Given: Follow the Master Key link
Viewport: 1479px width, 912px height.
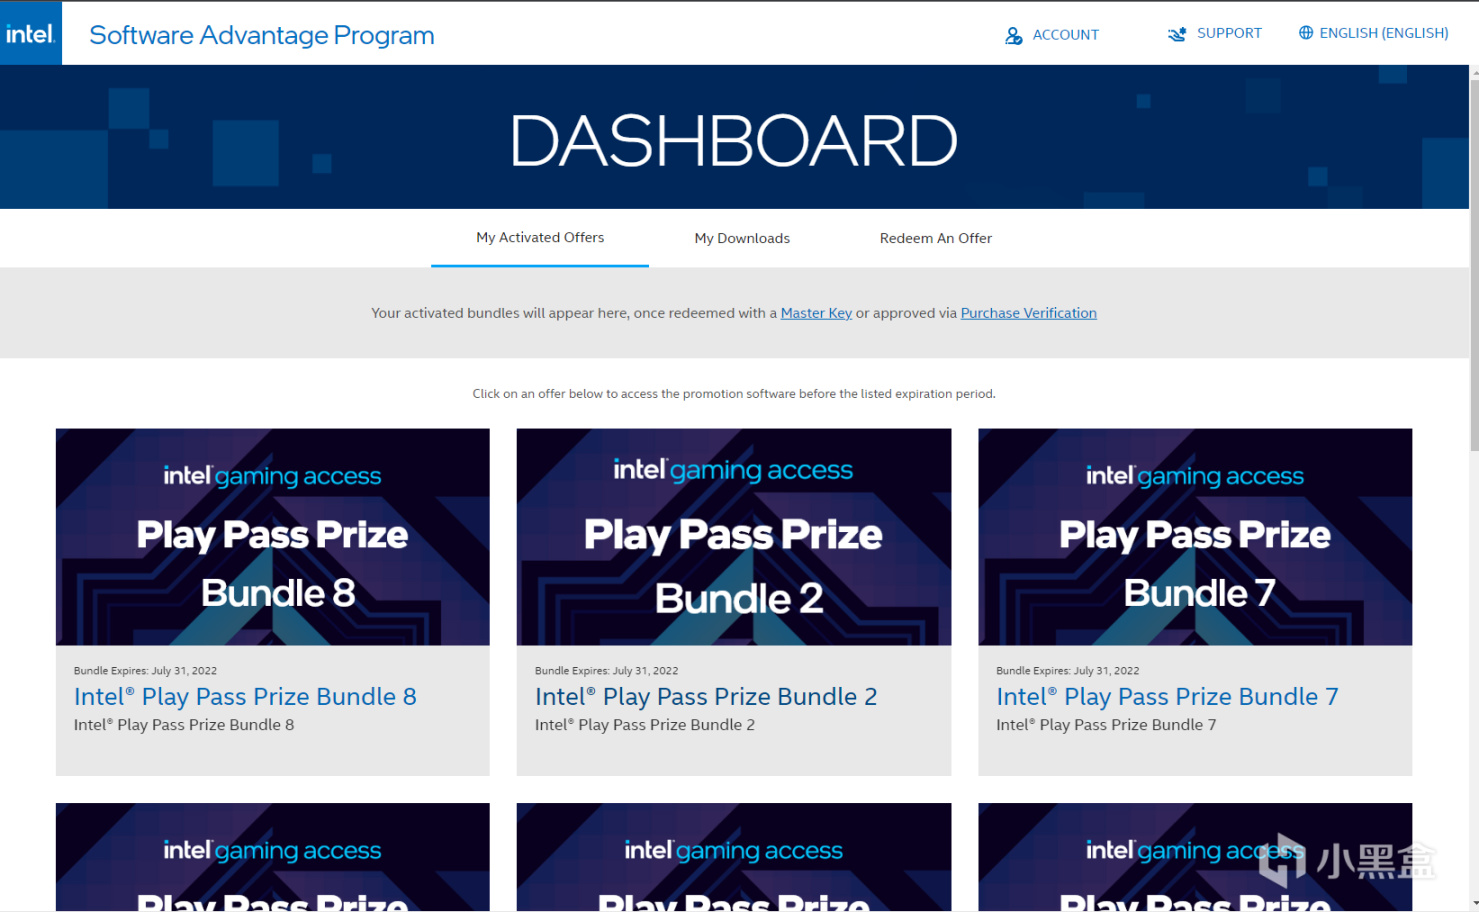Looking at the screenshot, I should pyautogui.click(x=816, y=313).
